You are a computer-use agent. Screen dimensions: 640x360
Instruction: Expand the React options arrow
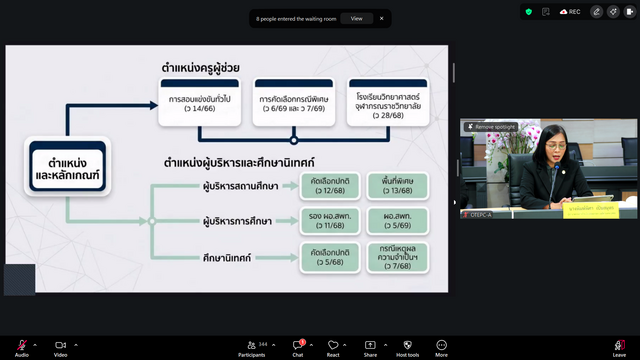[x=345, y=345]
